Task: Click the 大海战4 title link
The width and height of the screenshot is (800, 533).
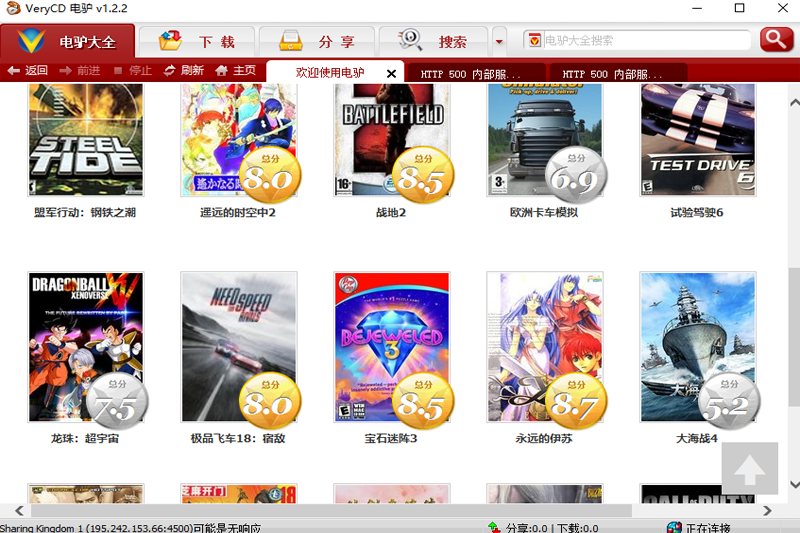Action: point(697,439)
